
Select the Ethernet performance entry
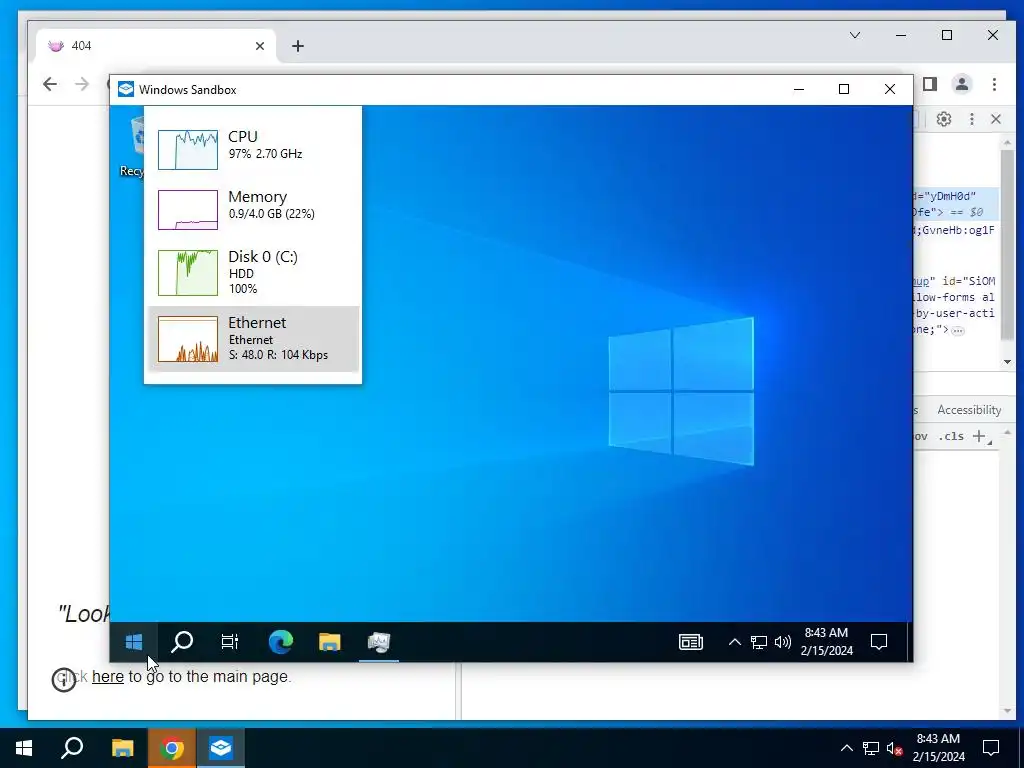coord(253,339)
